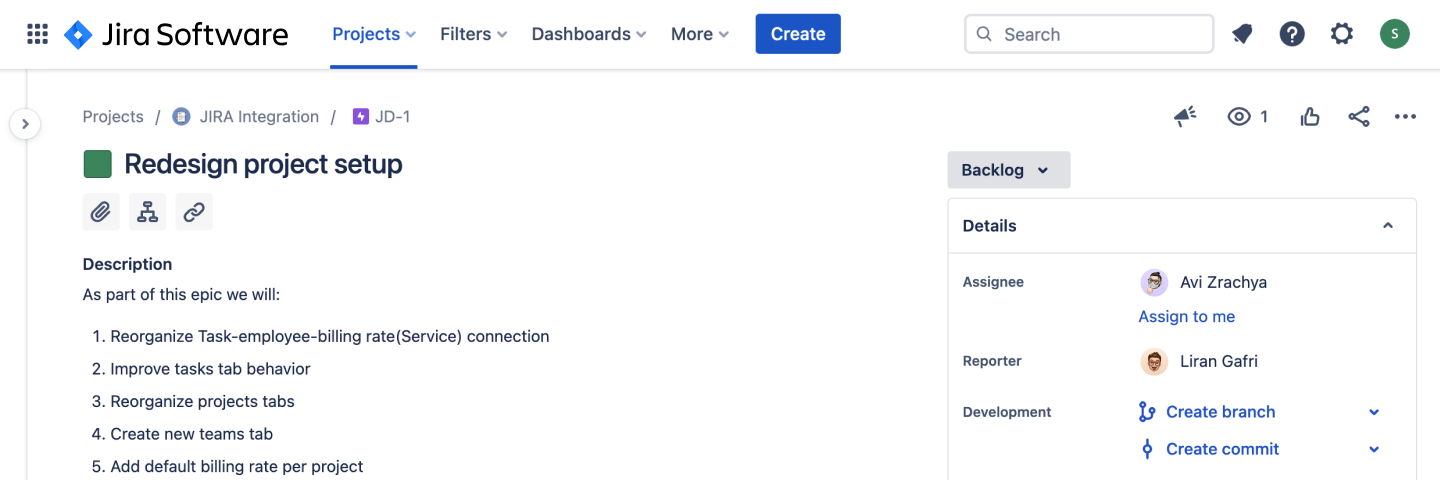Expand the Create branch options chevron

tap(1374, 412)
